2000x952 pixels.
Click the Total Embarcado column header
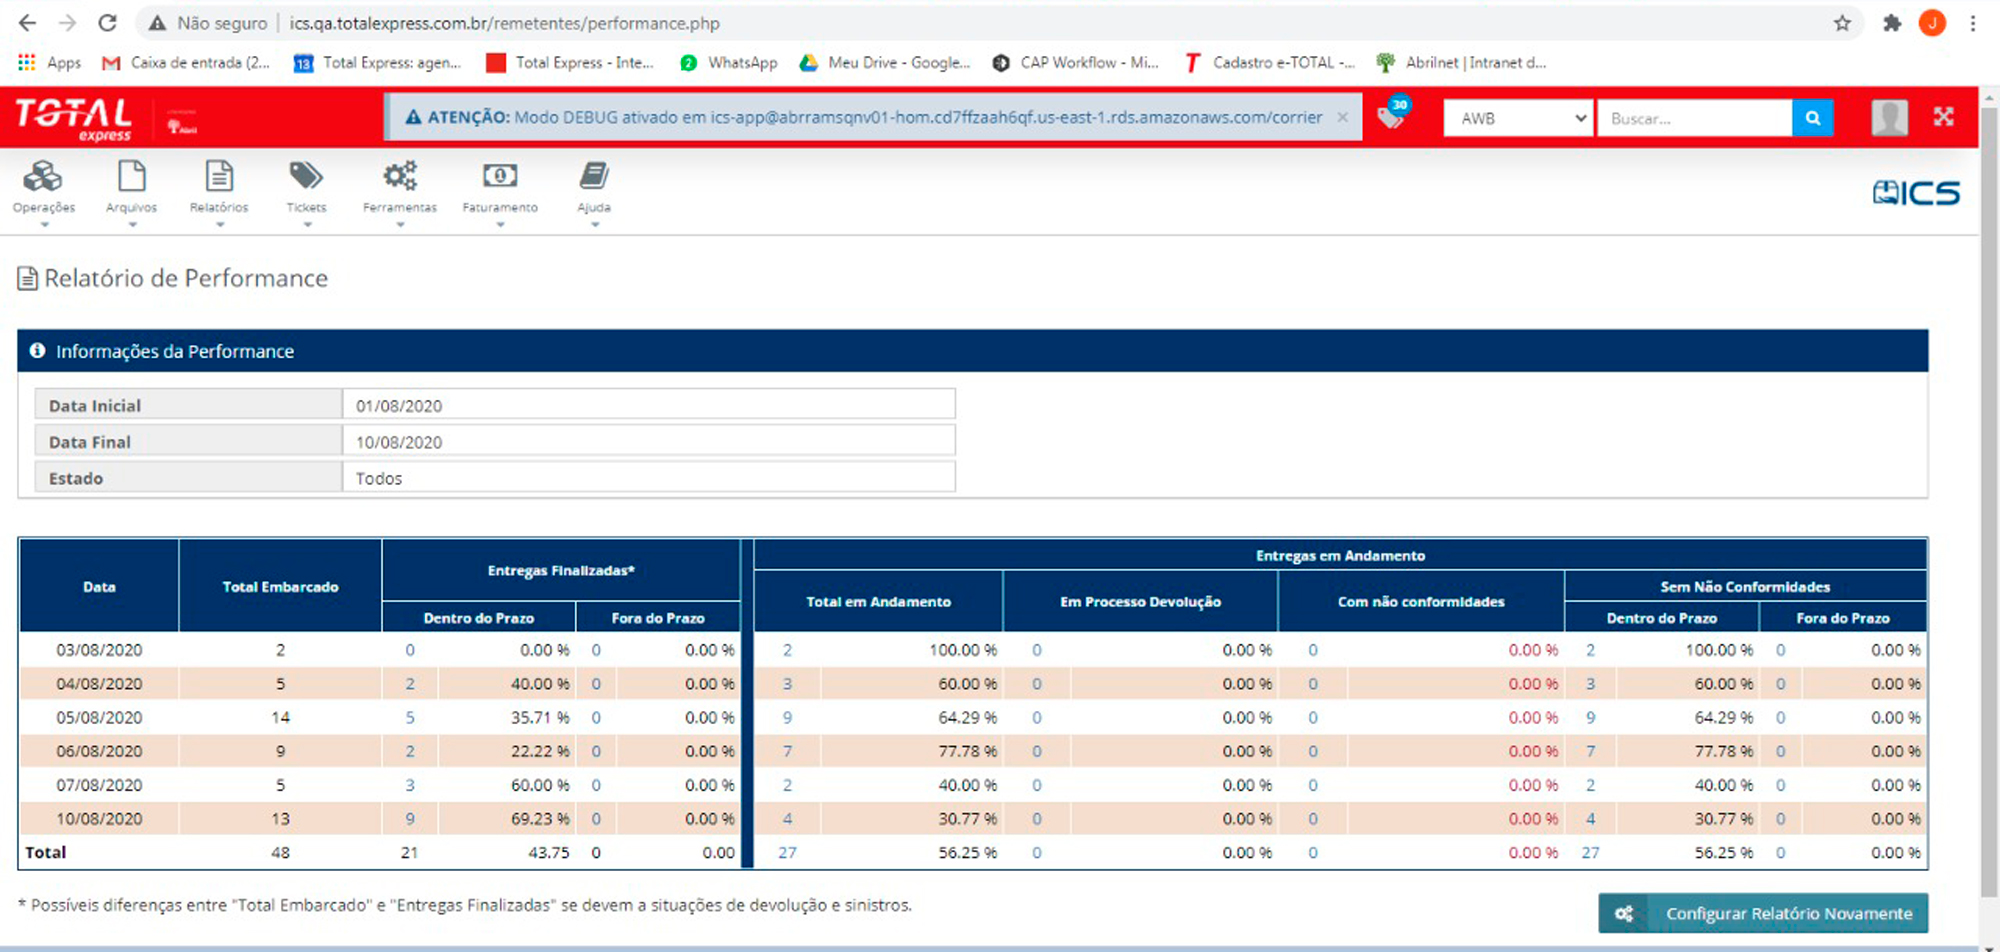[x=280, y=586]
